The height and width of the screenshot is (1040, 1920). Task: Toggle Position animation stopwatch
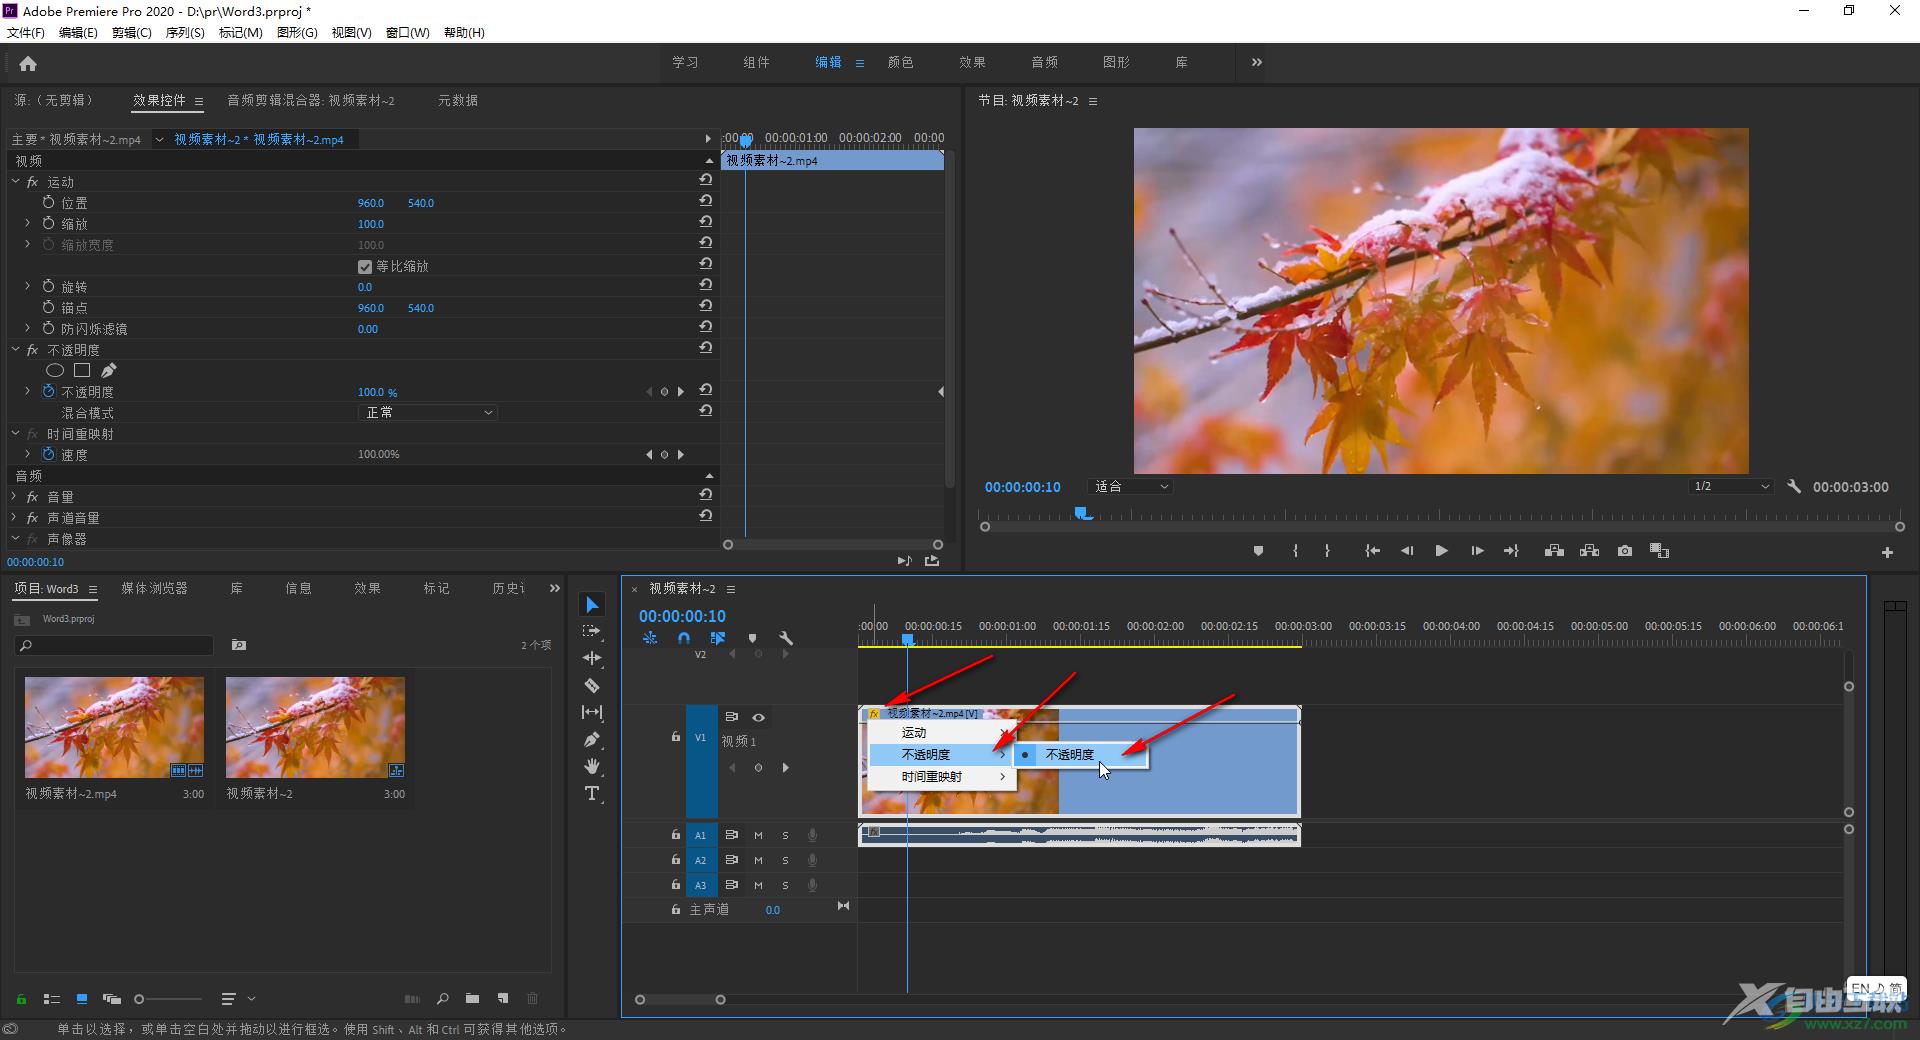pos(48,202)
